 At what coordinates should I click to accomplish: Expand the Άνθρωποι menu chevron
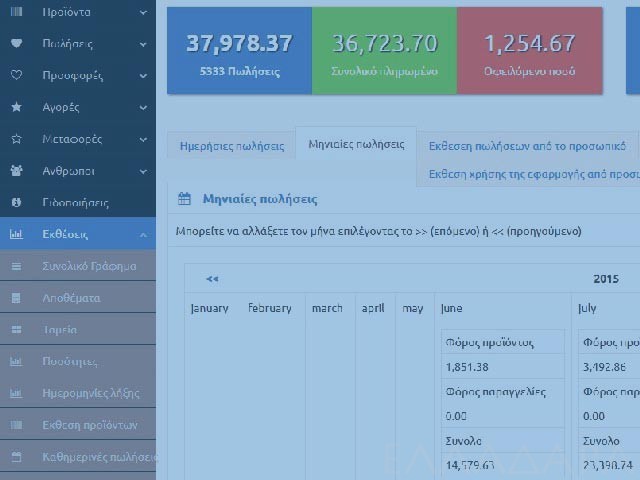143,171
